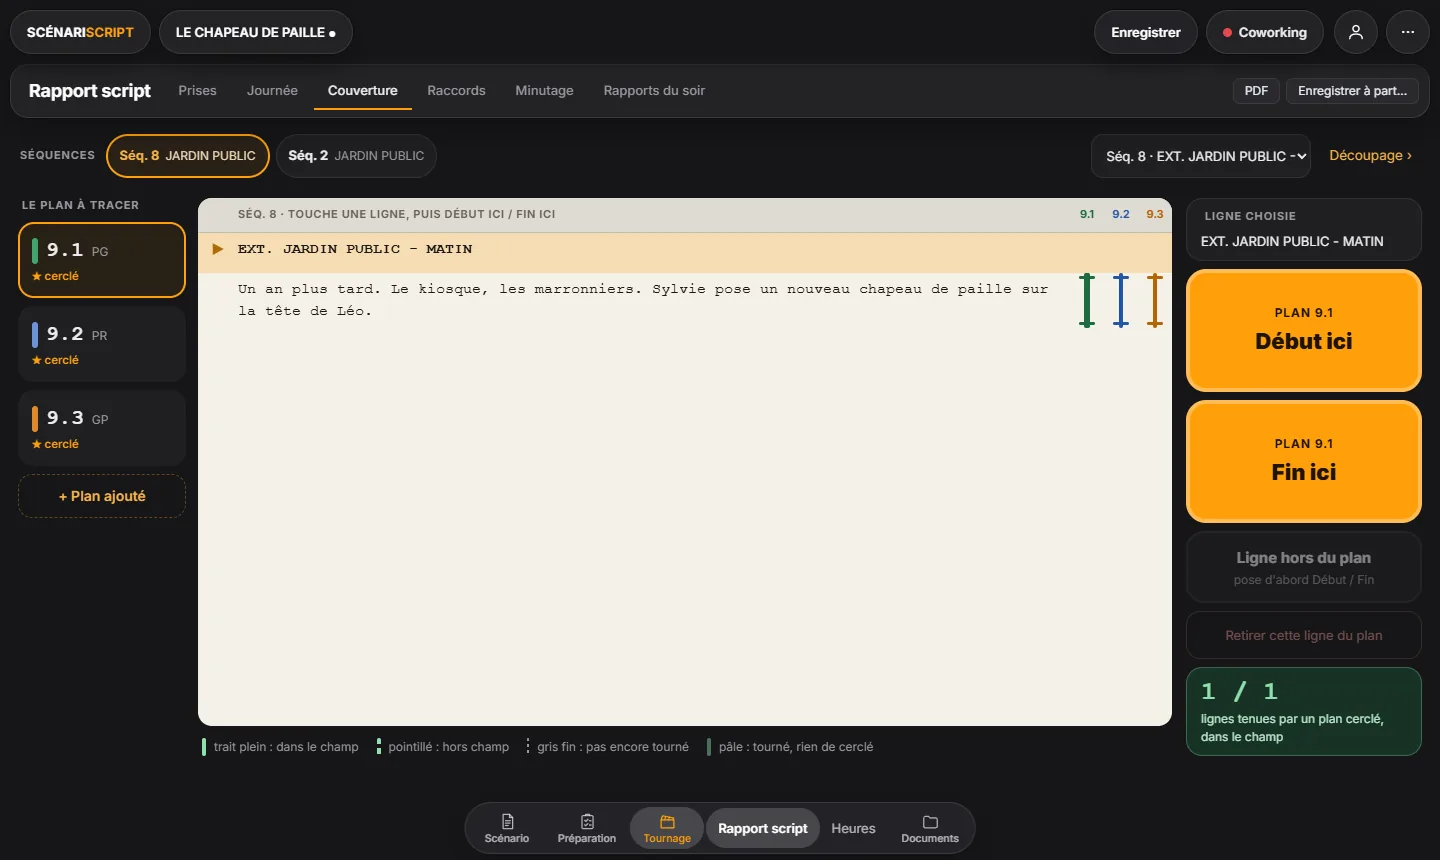
Task: Open Rapport script in bottom navigation
Action: [763, 828]
